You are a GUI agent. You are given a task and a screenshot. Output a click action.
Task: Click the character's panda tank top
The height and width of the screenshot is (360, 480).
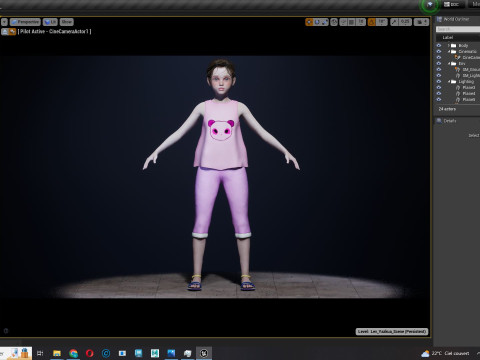(221, 134)
